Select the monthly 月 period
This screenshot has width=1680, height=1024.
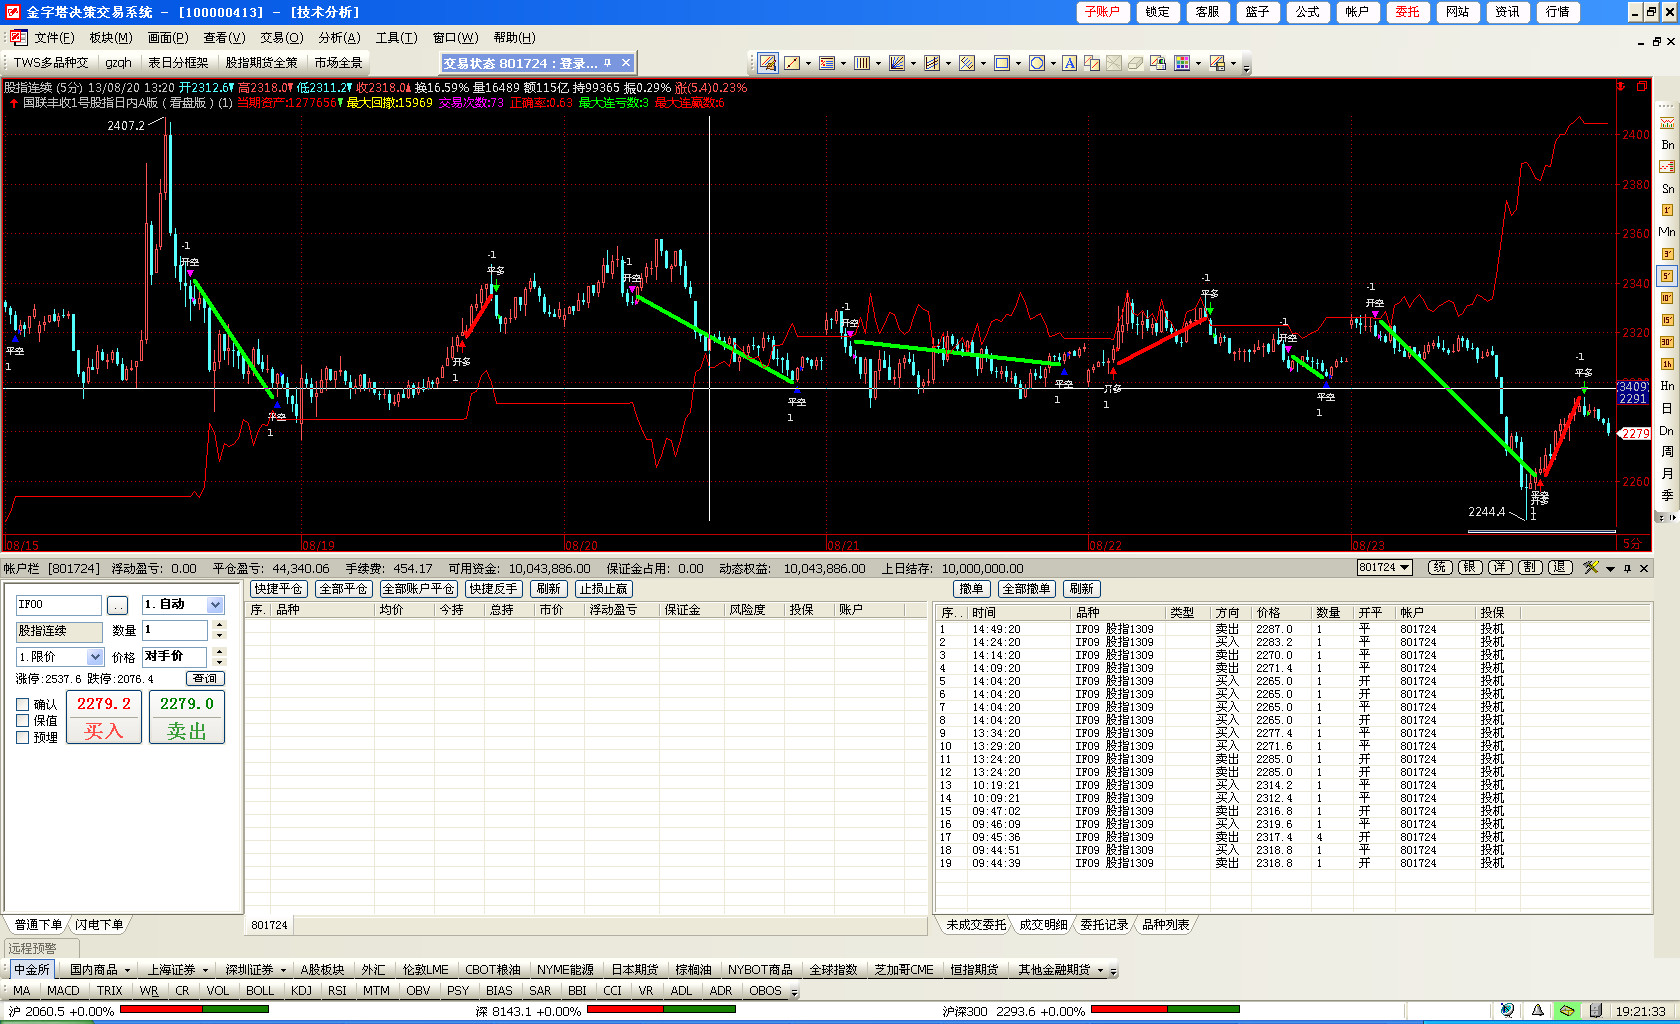coord(1667,474)
